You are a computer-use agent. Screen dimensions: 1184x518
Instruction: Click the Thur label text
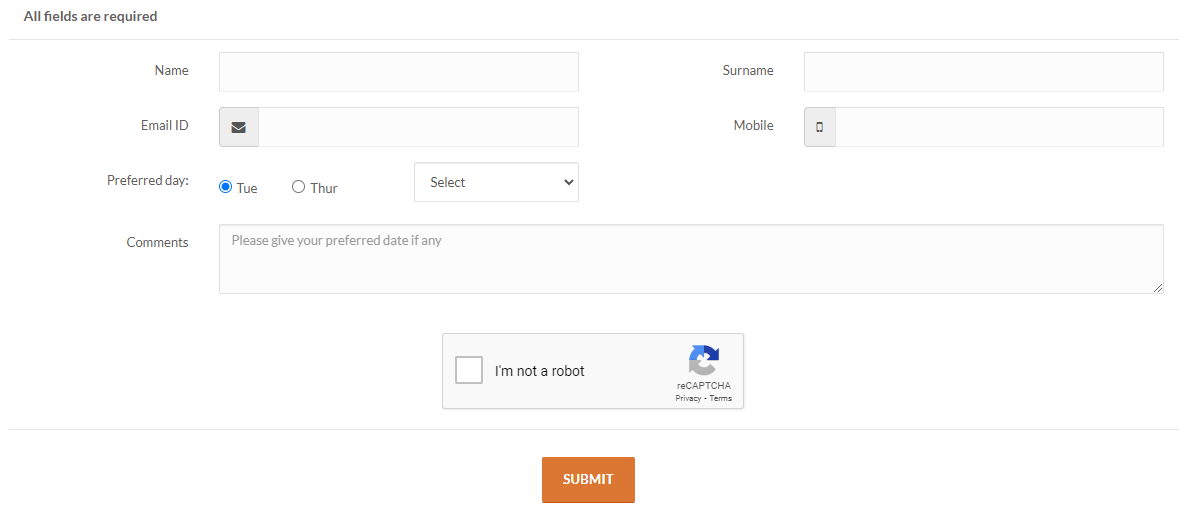324,188
